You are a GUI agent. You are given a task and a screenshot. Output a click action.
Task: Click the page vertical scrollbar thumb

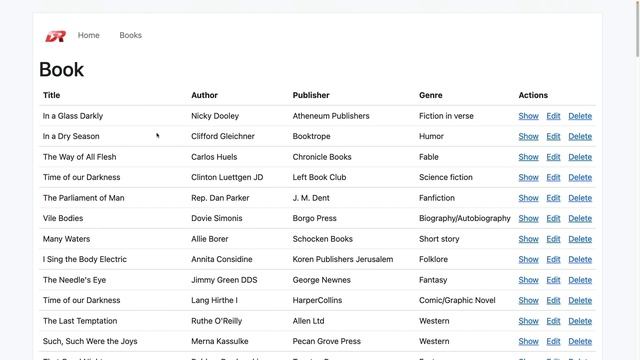[638, 29]
